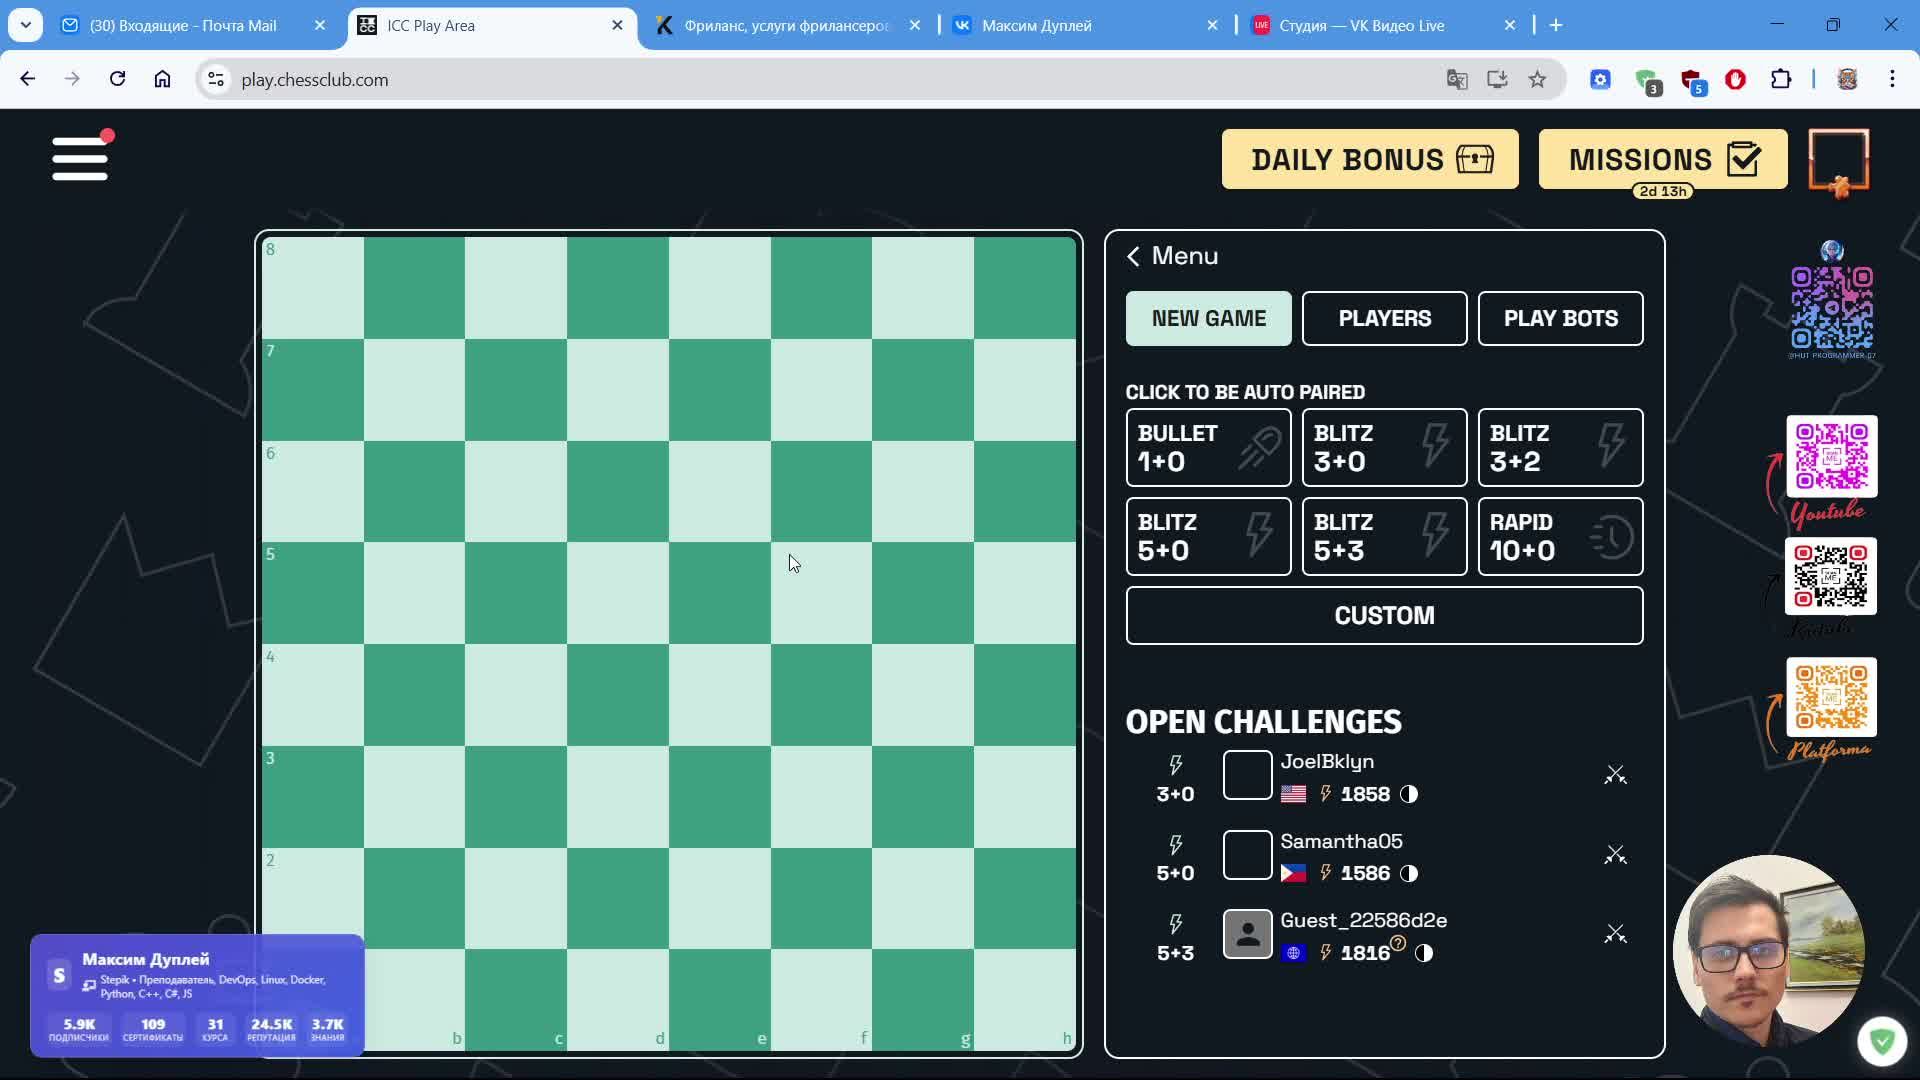Image resolution: width=1920 pixels, height=1080 pixels.
Task: Open the Missions panel
Action: click(1662, 159)
